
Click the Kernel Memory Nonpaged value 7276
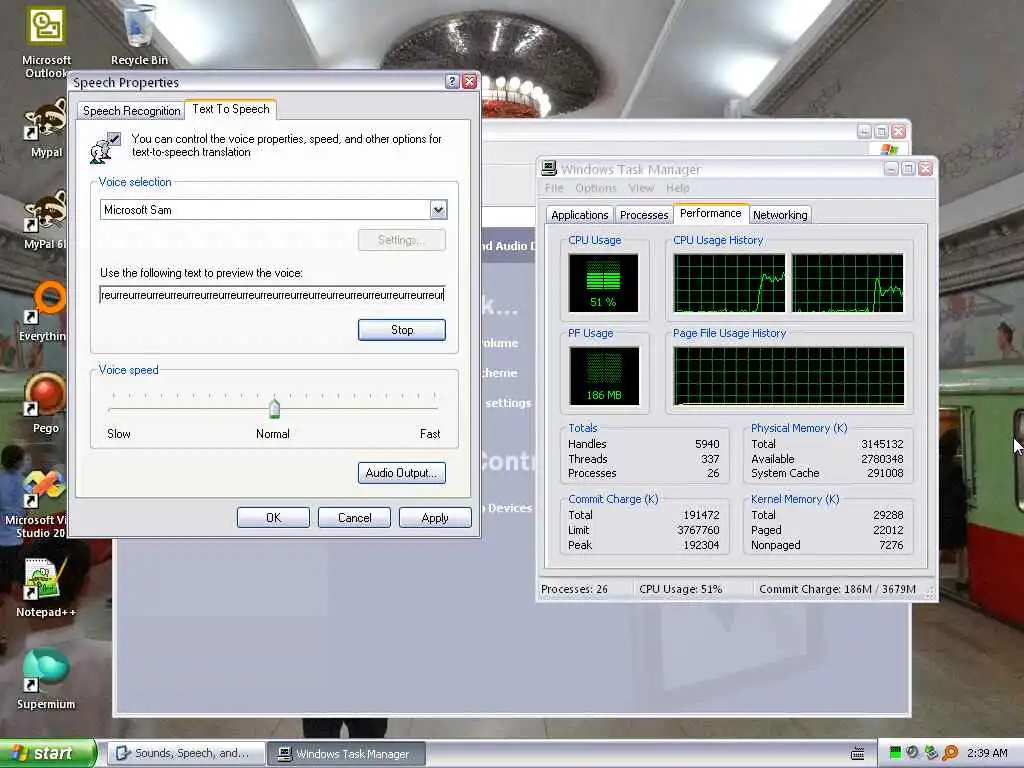[x=891, y=545]
